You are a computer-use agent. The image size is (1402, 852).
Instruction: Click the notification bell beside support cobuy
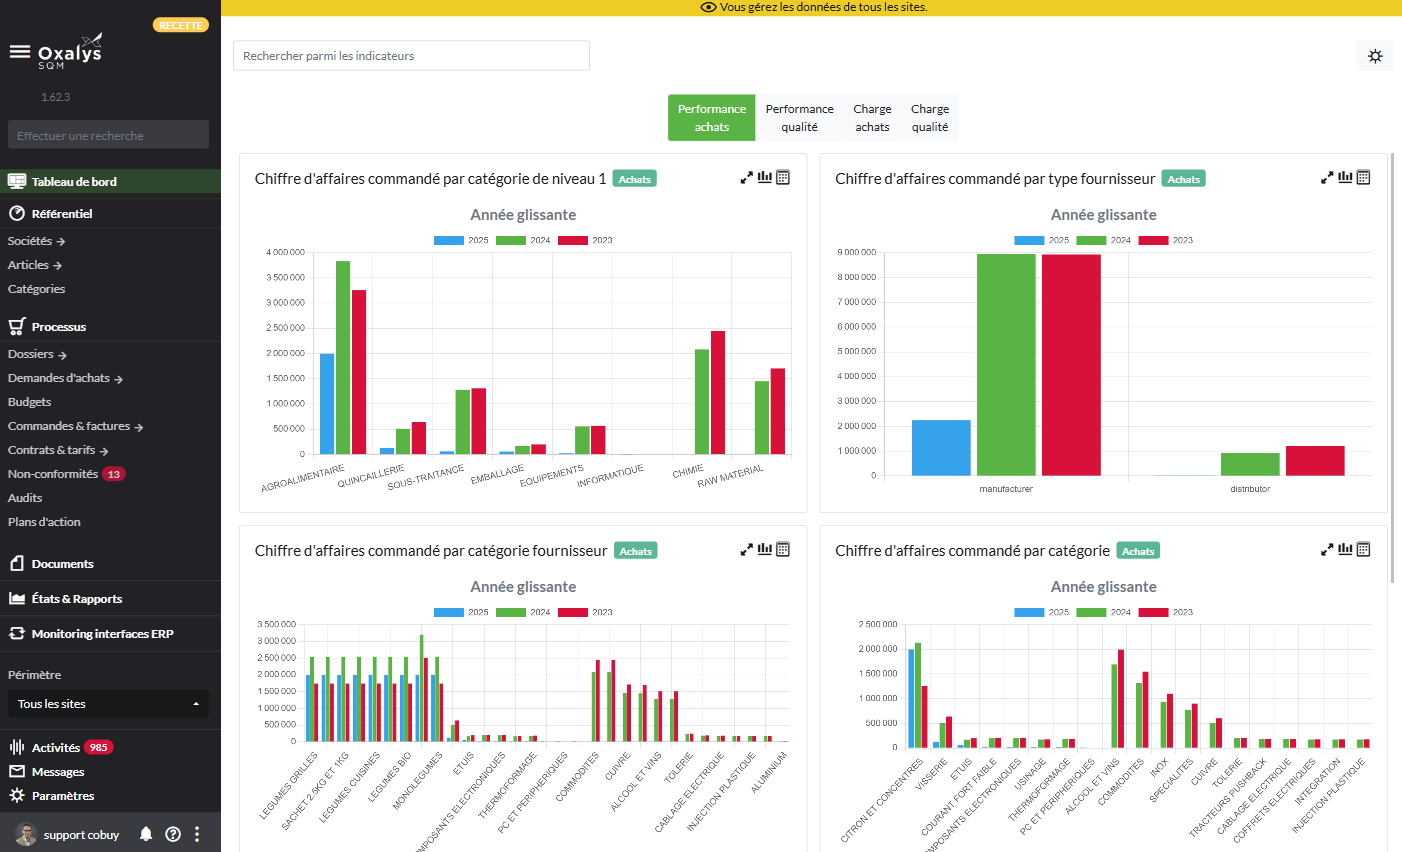click(145, 833)
